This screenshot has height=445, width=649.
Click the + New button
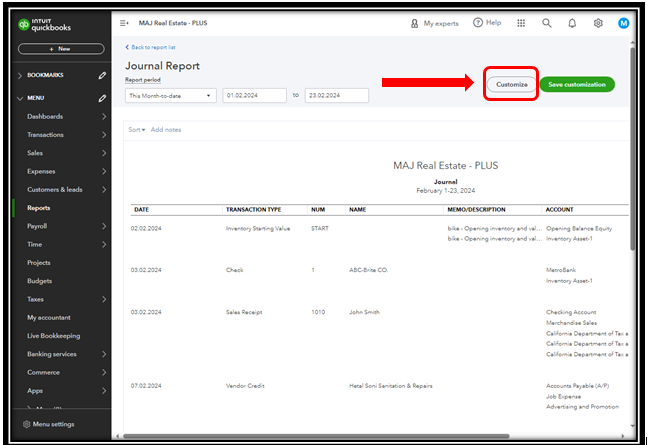tap(61, 49)
